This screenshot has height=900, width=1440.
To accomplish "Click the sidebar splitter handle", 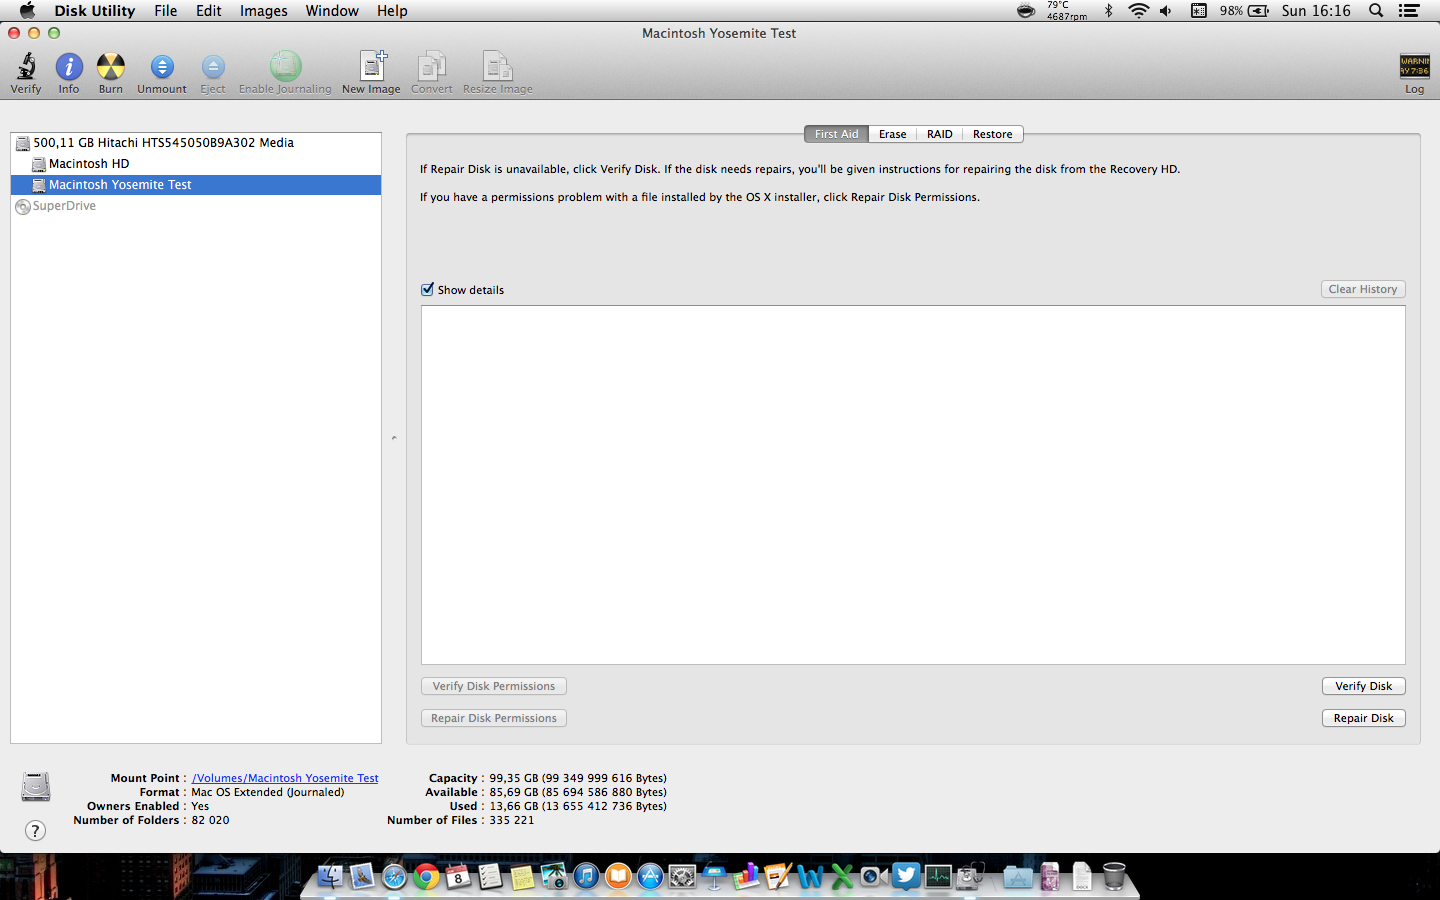I will pyautogui.click(x=394, y=438).
